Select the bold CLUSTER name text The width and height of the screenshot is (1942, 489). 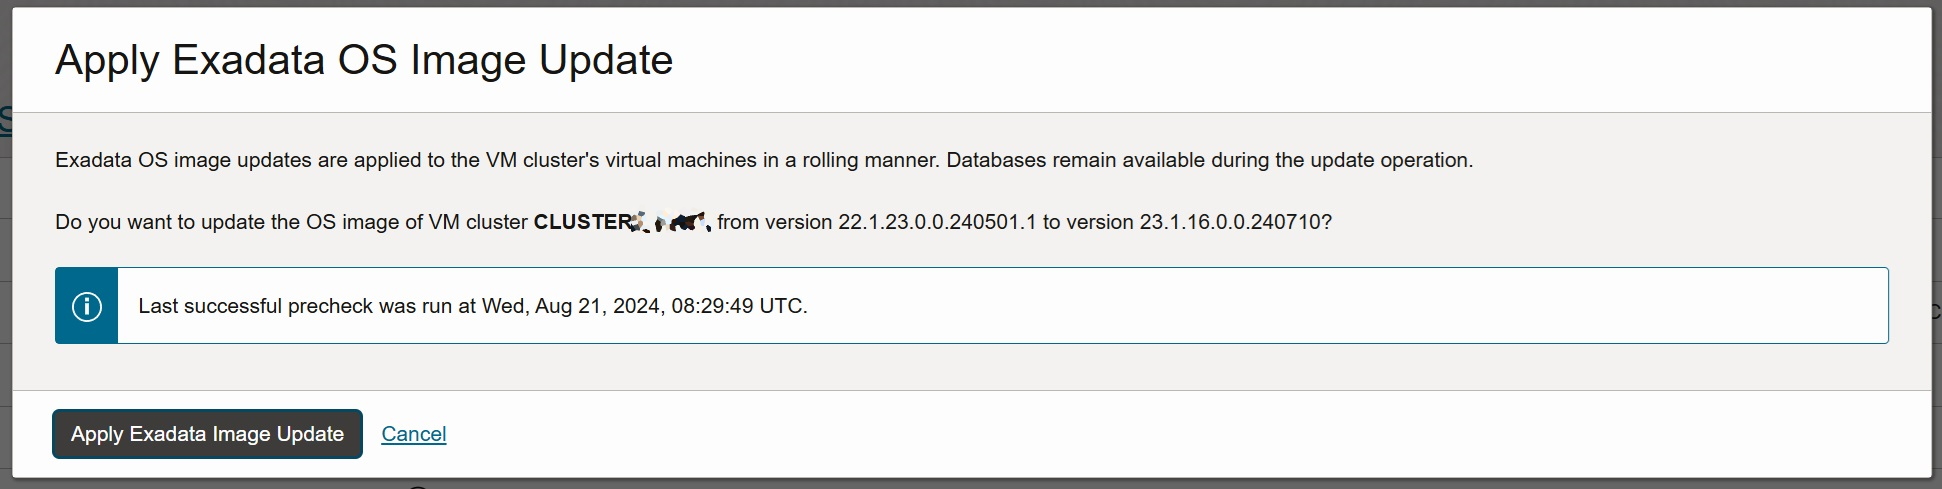(x=622, y=222)
